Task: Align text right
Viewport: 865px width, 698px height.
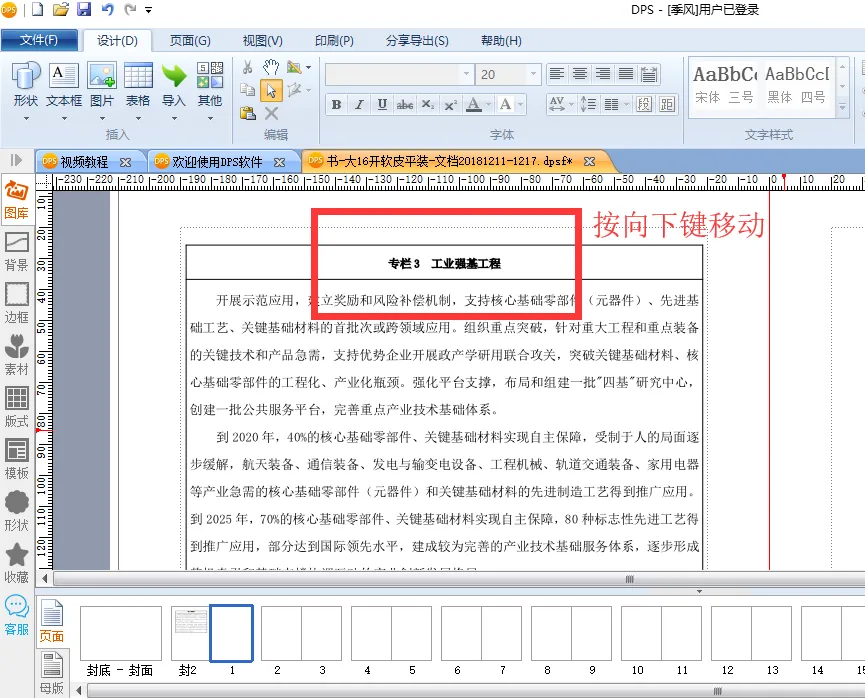Action: (603, 74)
